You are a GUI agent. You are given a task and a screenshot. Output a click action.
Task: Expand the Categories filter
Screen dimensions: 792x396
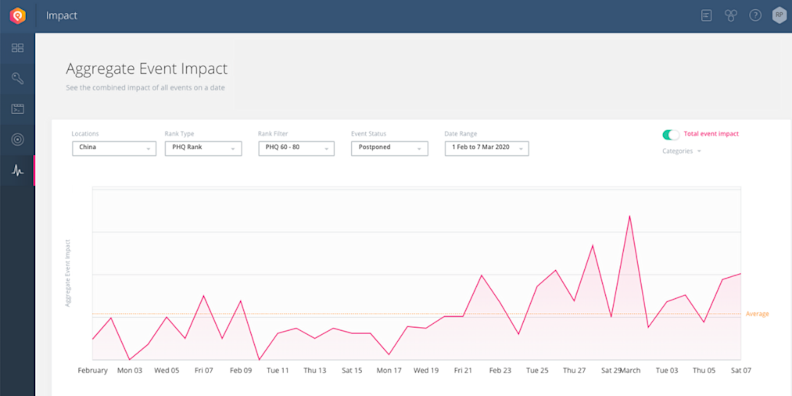pyautogui.click(x=681, y=151)
